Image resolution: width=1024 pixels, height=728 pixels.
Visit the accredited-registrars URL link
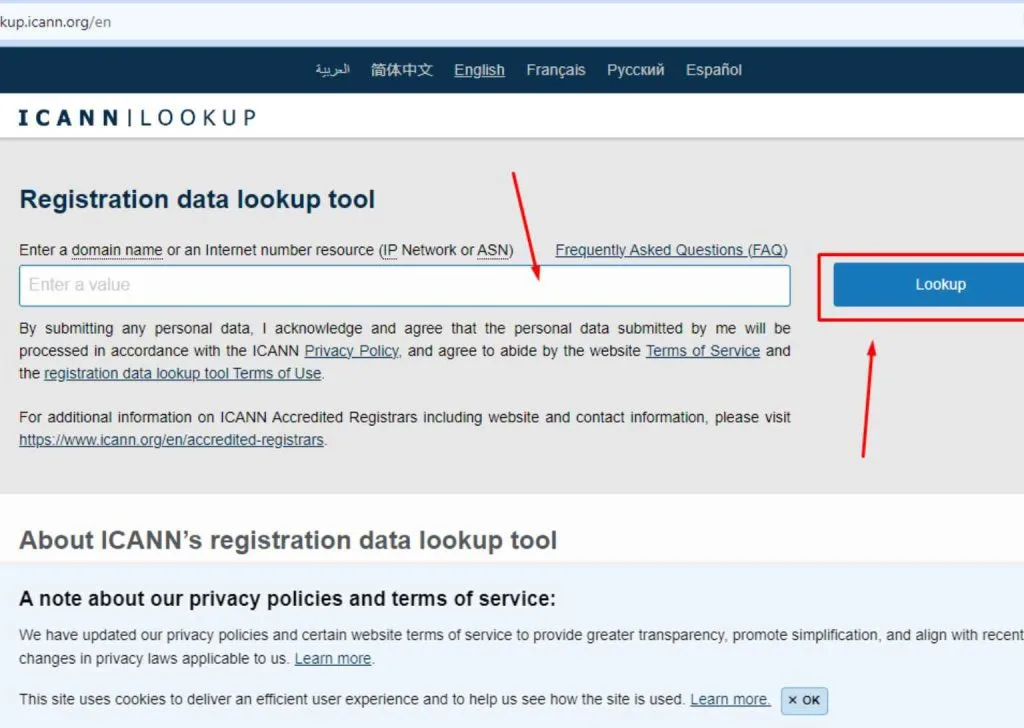click(x=171, y=440)
